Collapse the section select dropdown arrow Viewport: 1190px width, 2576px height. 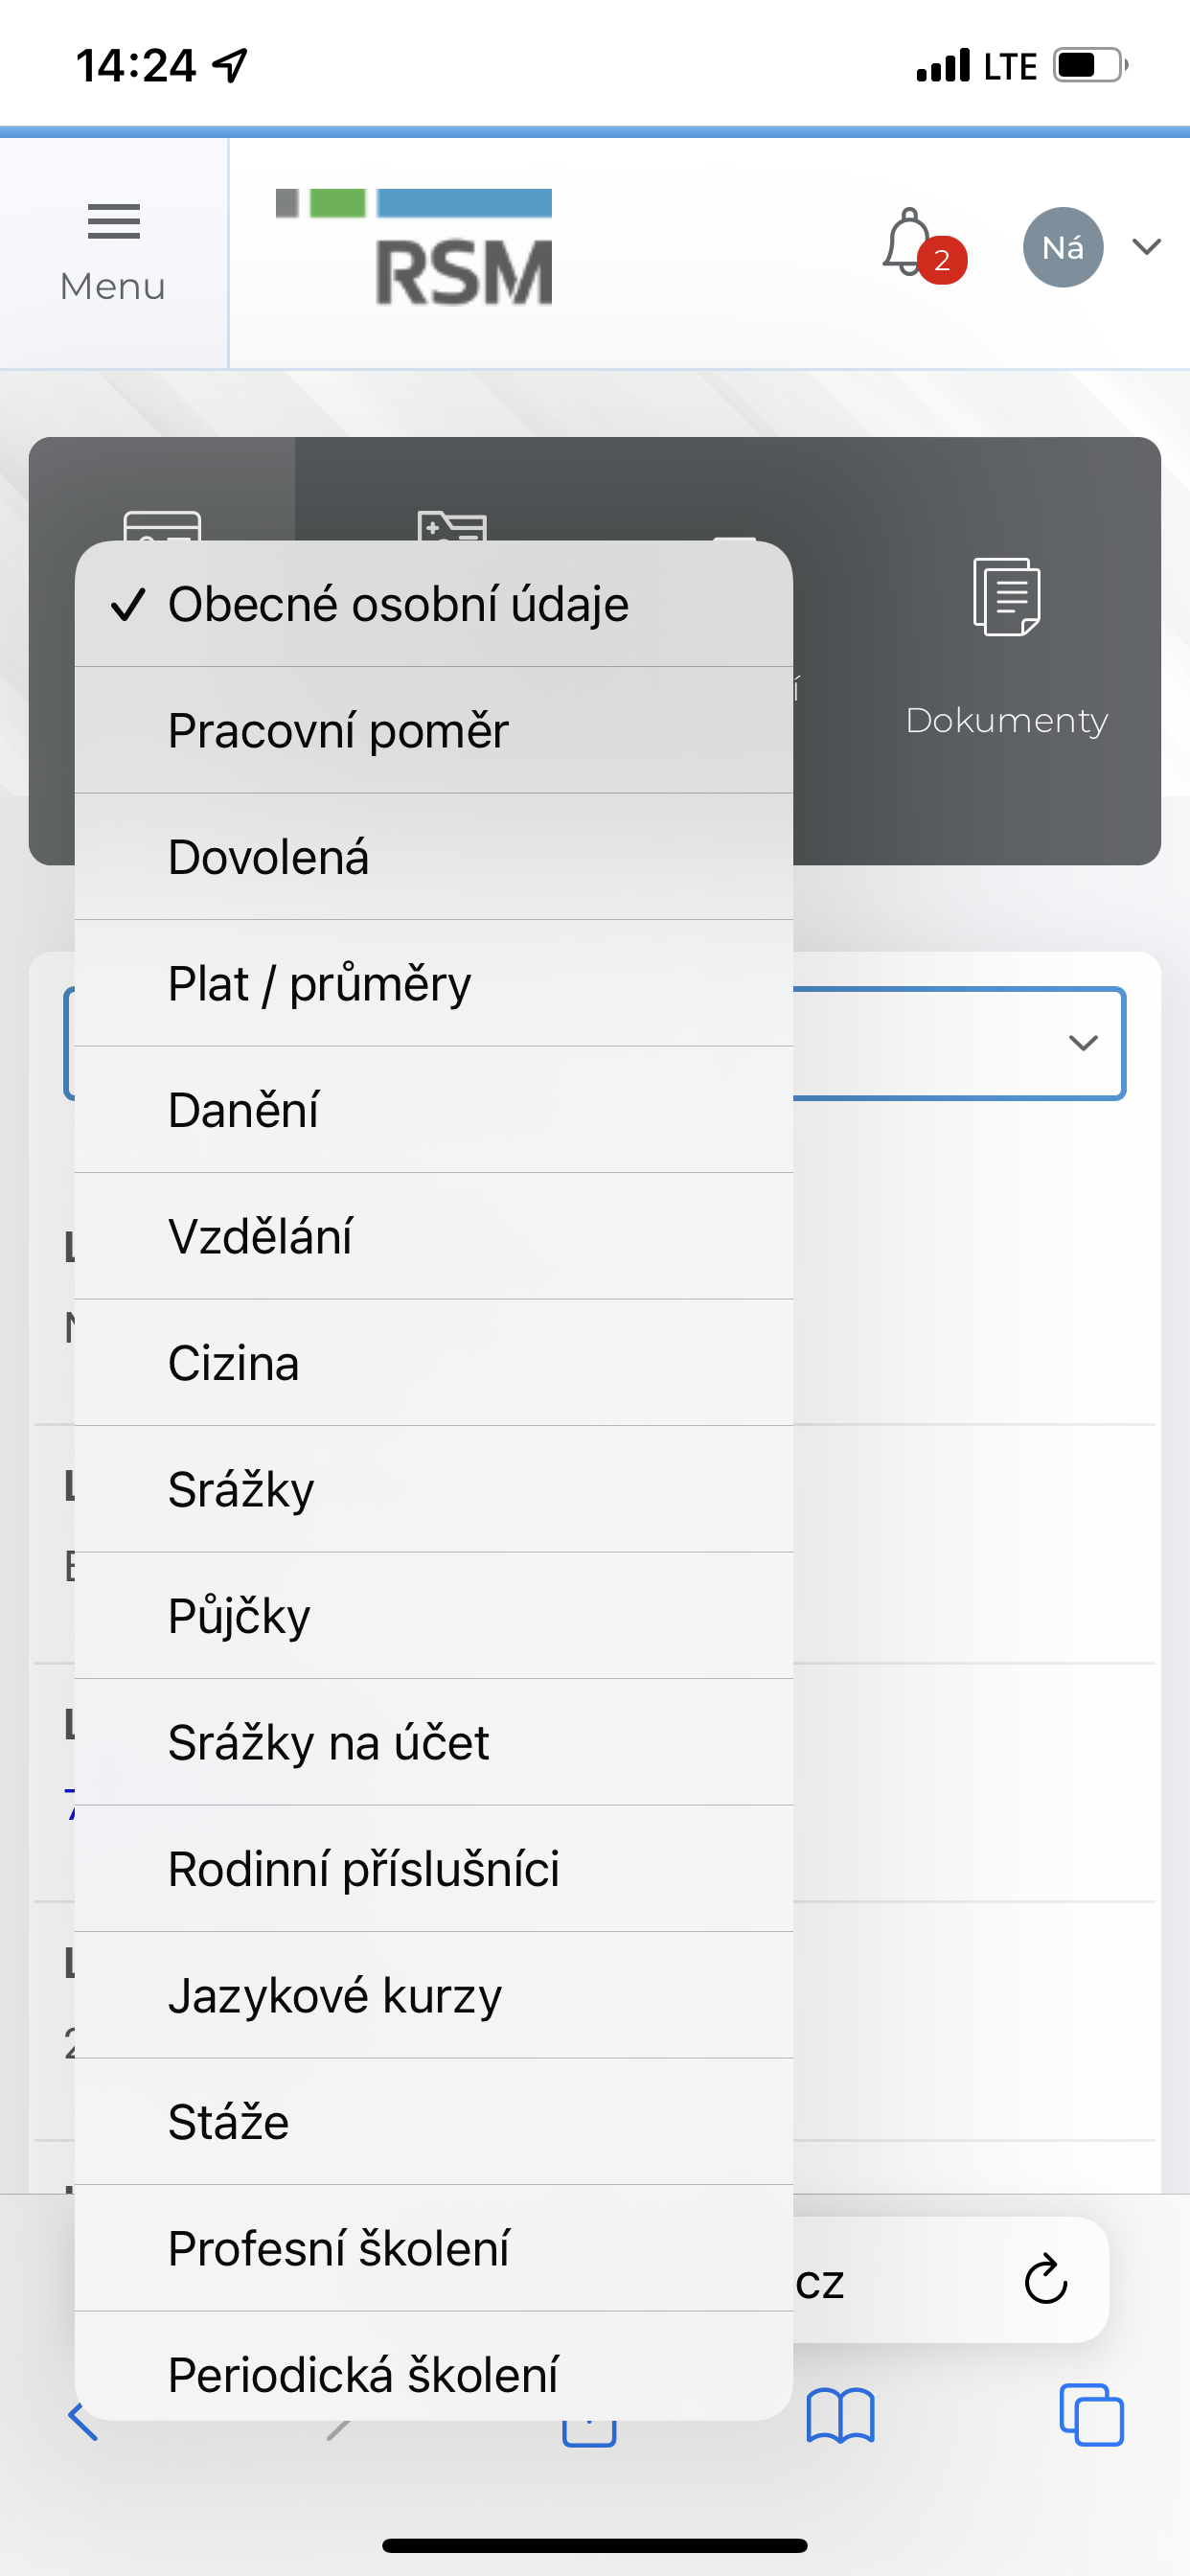pyautogui.click(x=1083, y=1043)
